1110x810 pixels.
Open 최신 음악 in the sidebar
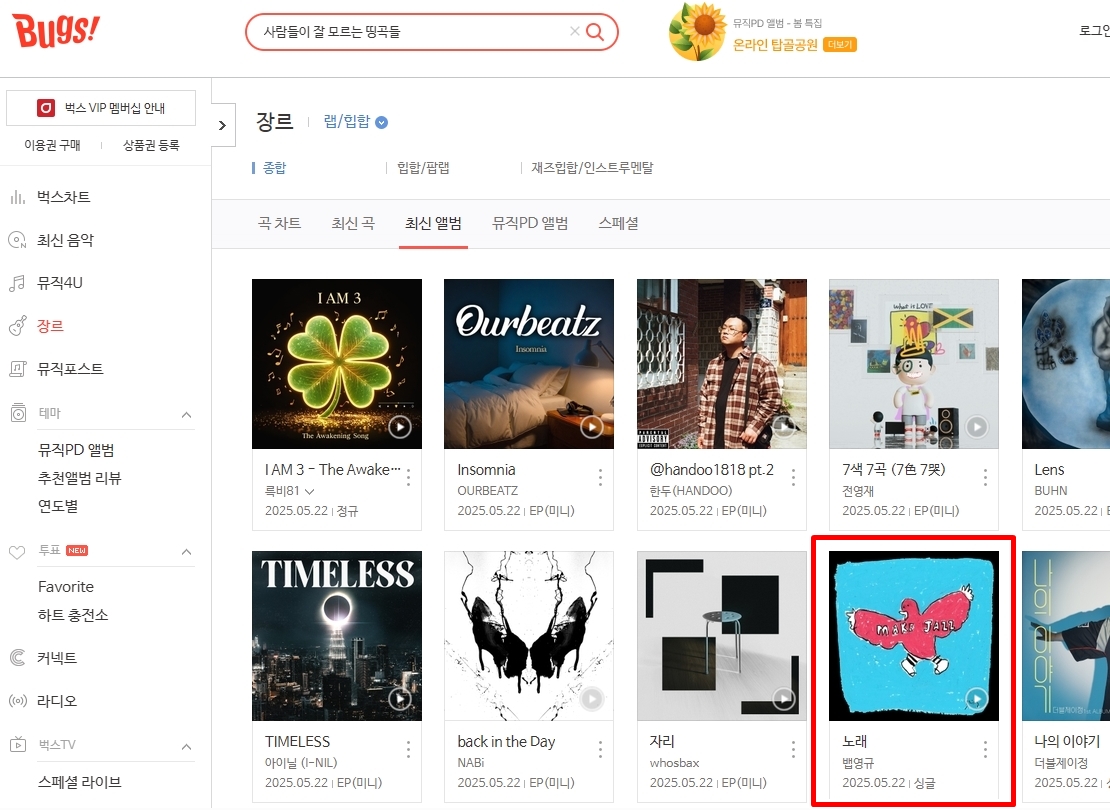[x=65, y=241]
